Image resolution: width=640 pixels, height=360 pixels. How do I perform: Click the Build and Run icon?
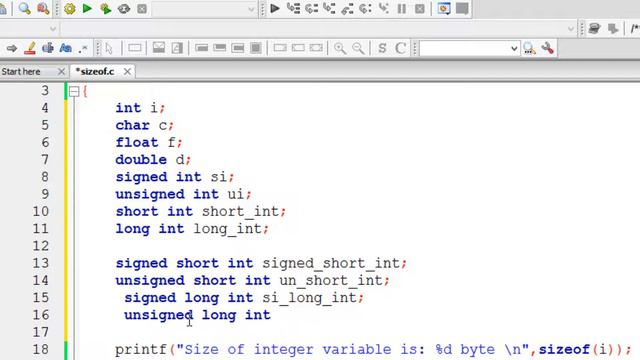point(105,9)
